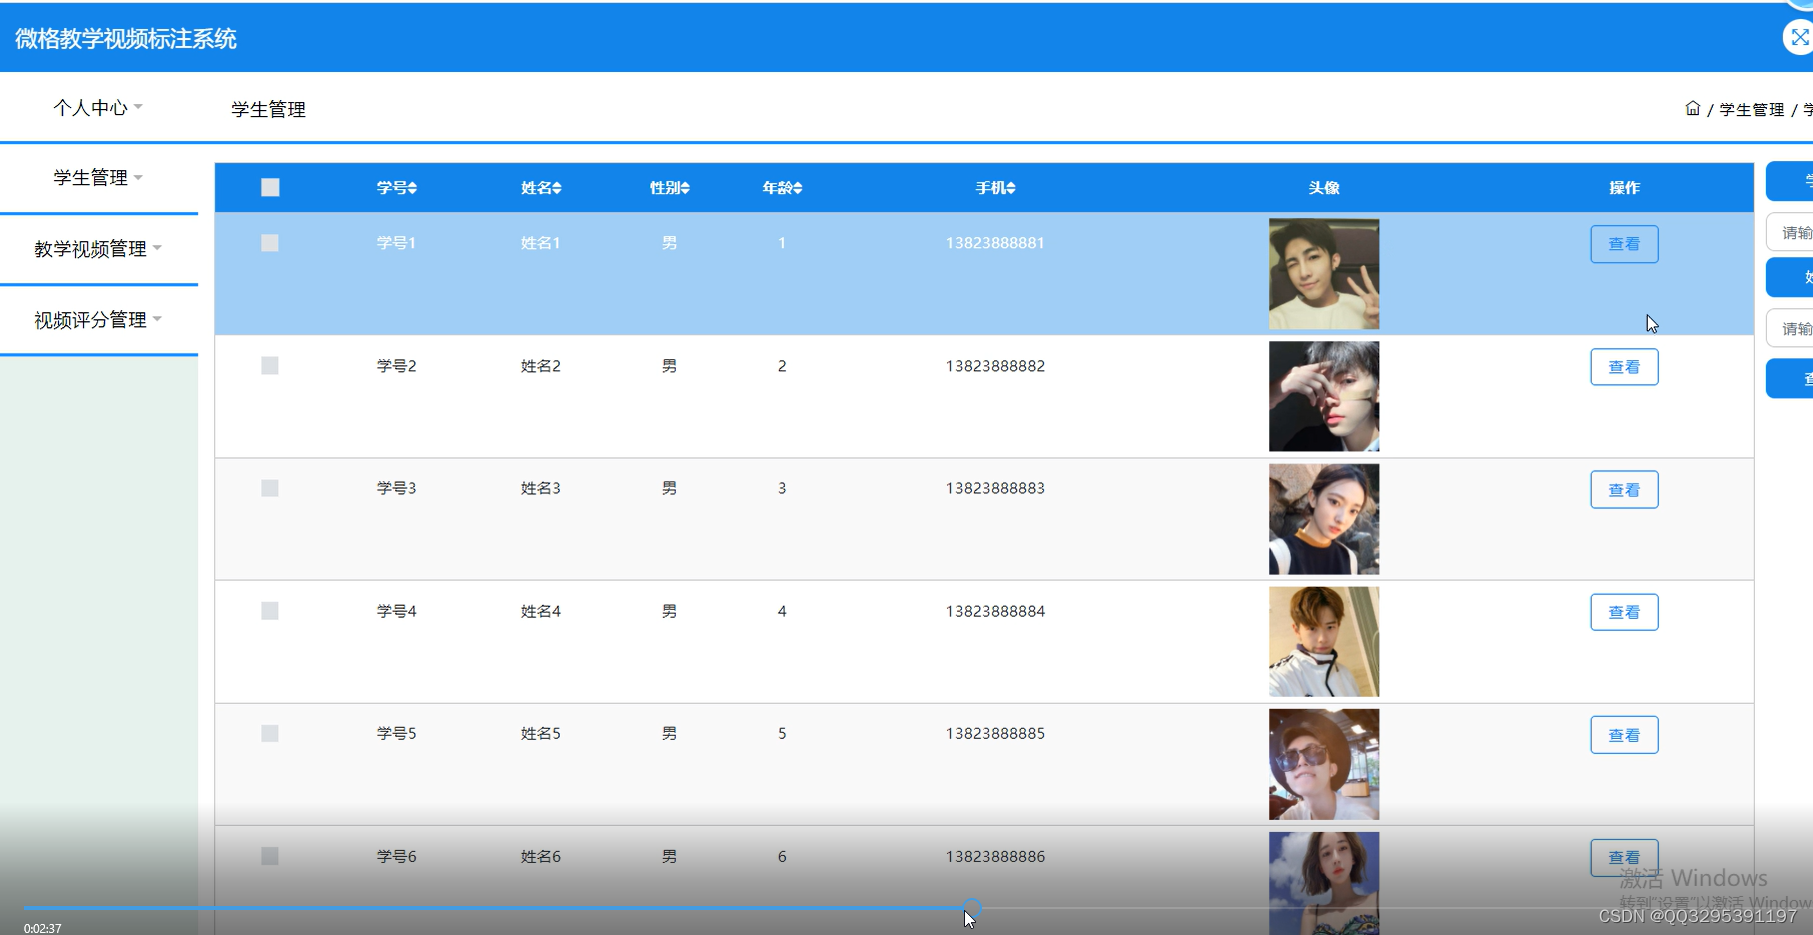Open avatar photo of 姓名1

tap(1324, 274)
